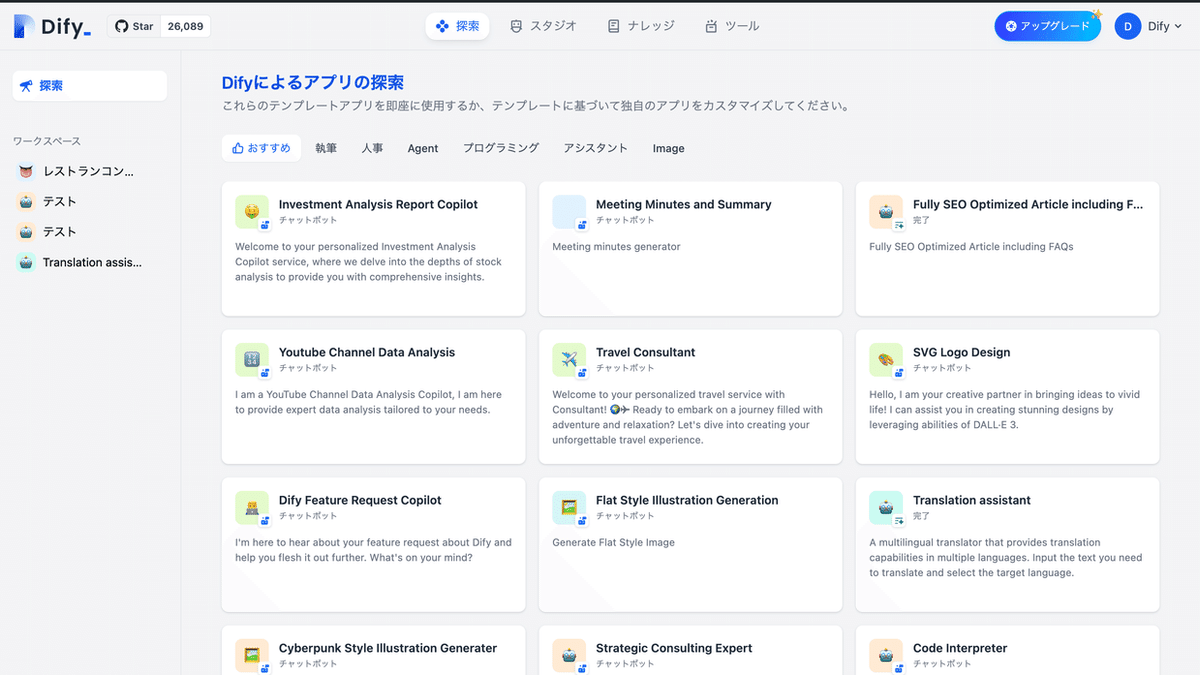Open the Investment Analysis Report Copilot app icon
Image resolution: width=1200 pixels, height=675 pixels.
click(251, 212)
